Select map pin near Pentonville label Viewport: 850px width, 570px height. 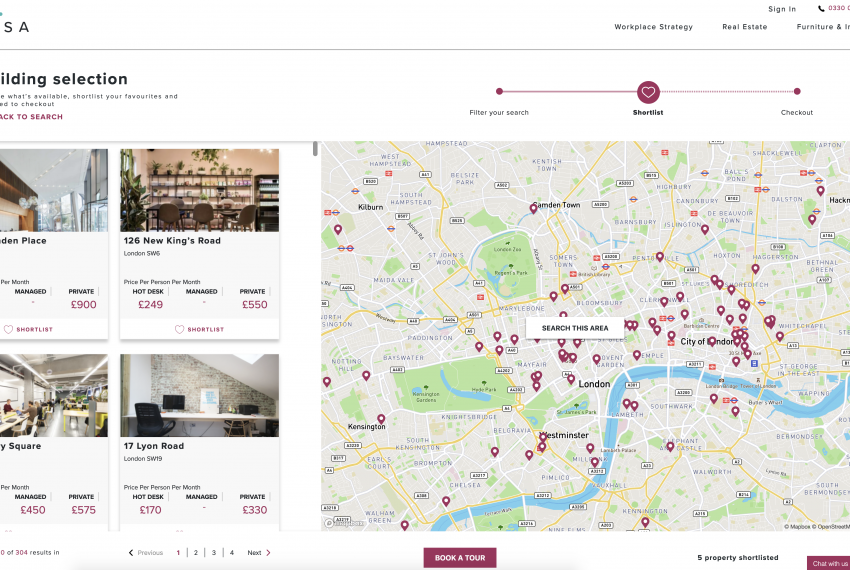coord(660,257)
